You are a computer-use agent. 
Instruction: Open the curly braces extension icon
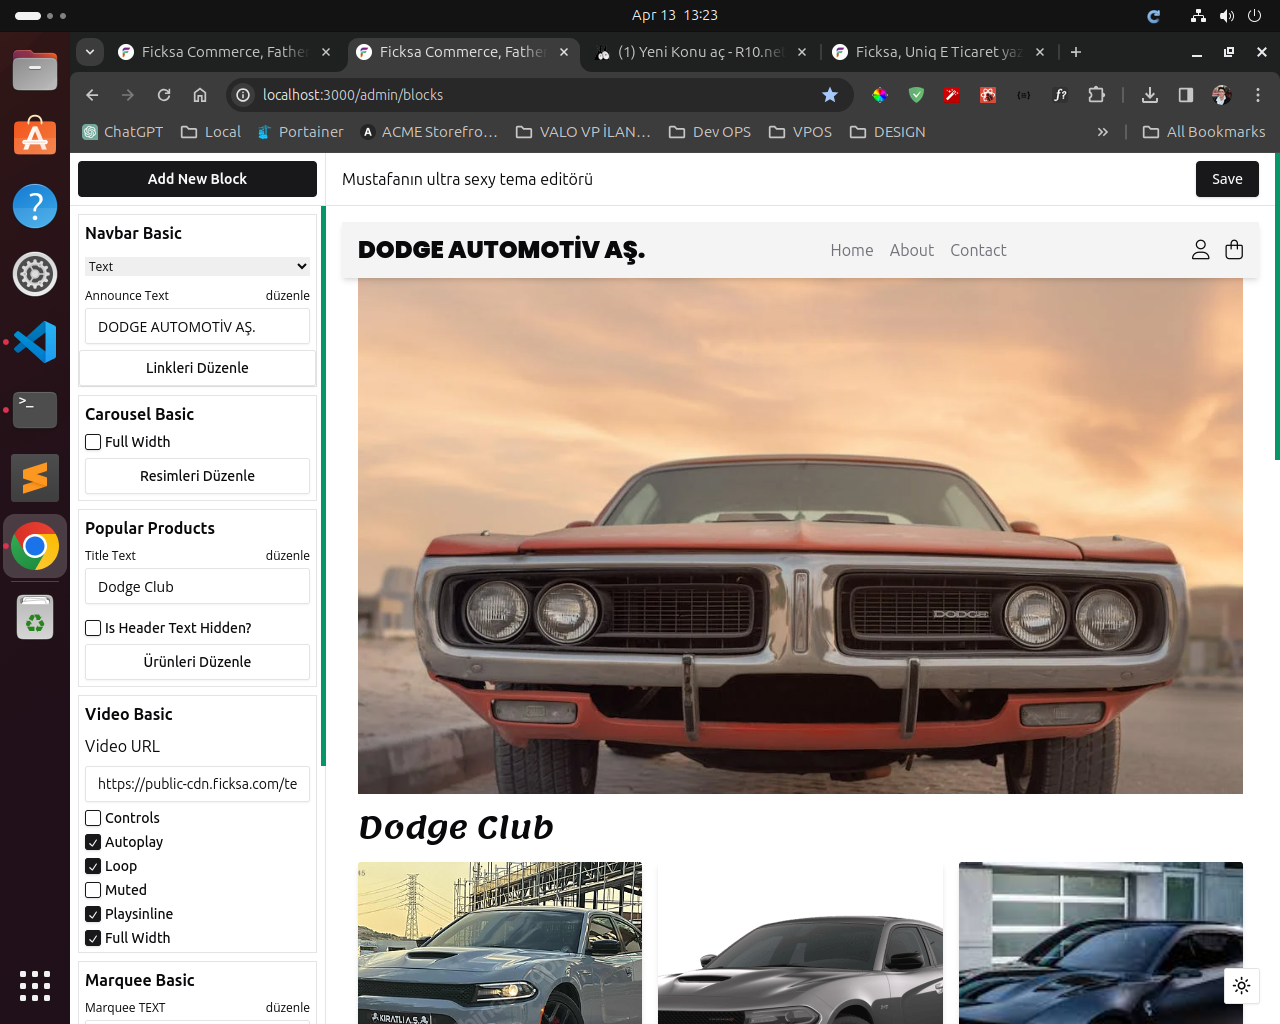(1024, 95)
